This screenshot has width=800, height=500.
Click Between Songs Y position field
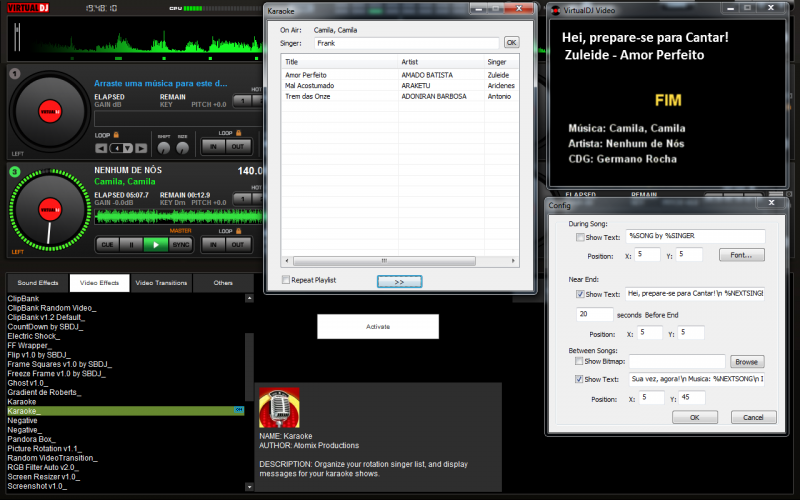692,397
